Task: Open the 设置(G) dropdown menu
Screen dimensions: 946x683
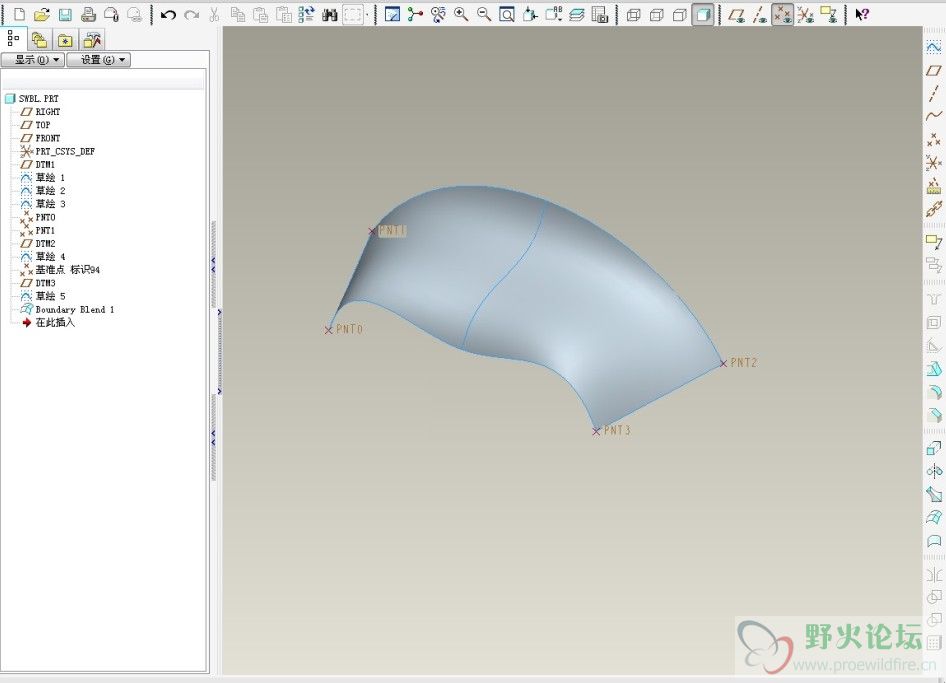Action: click(x=98, y=60)
